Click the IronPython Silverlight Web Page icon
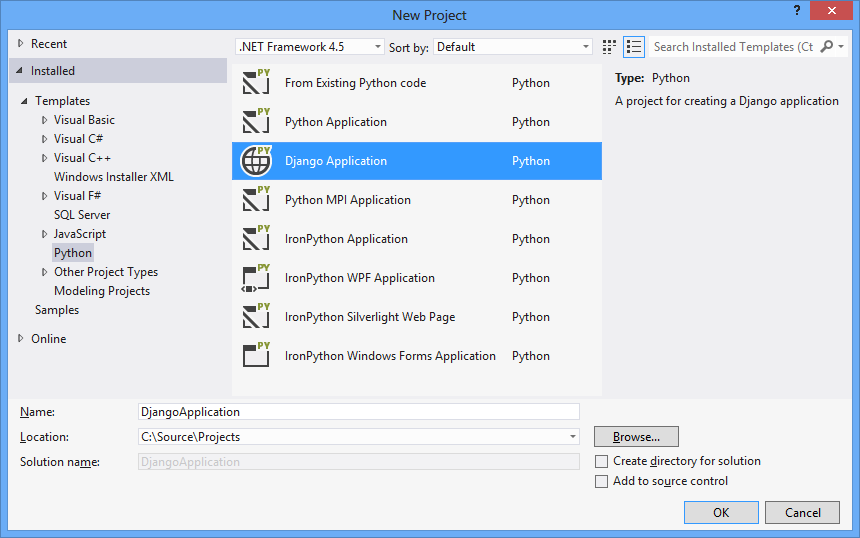 pyautogui.click(x=256, y=316)
